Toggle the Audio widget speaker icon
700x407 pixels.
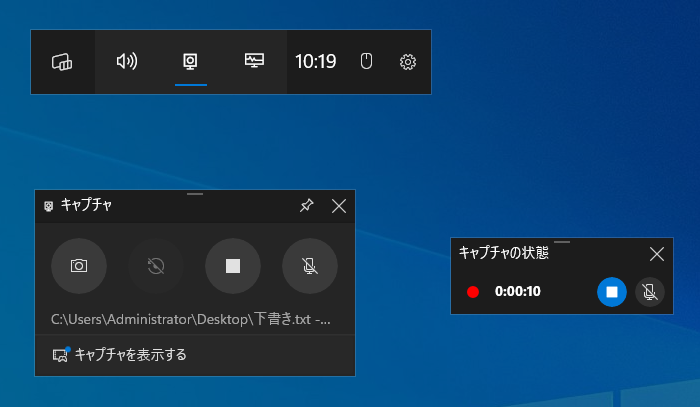[127, 62]
